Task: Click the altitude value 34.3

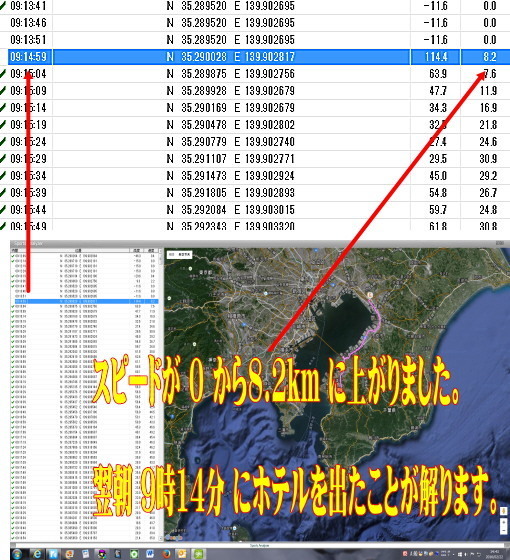Action: [438, 108]
